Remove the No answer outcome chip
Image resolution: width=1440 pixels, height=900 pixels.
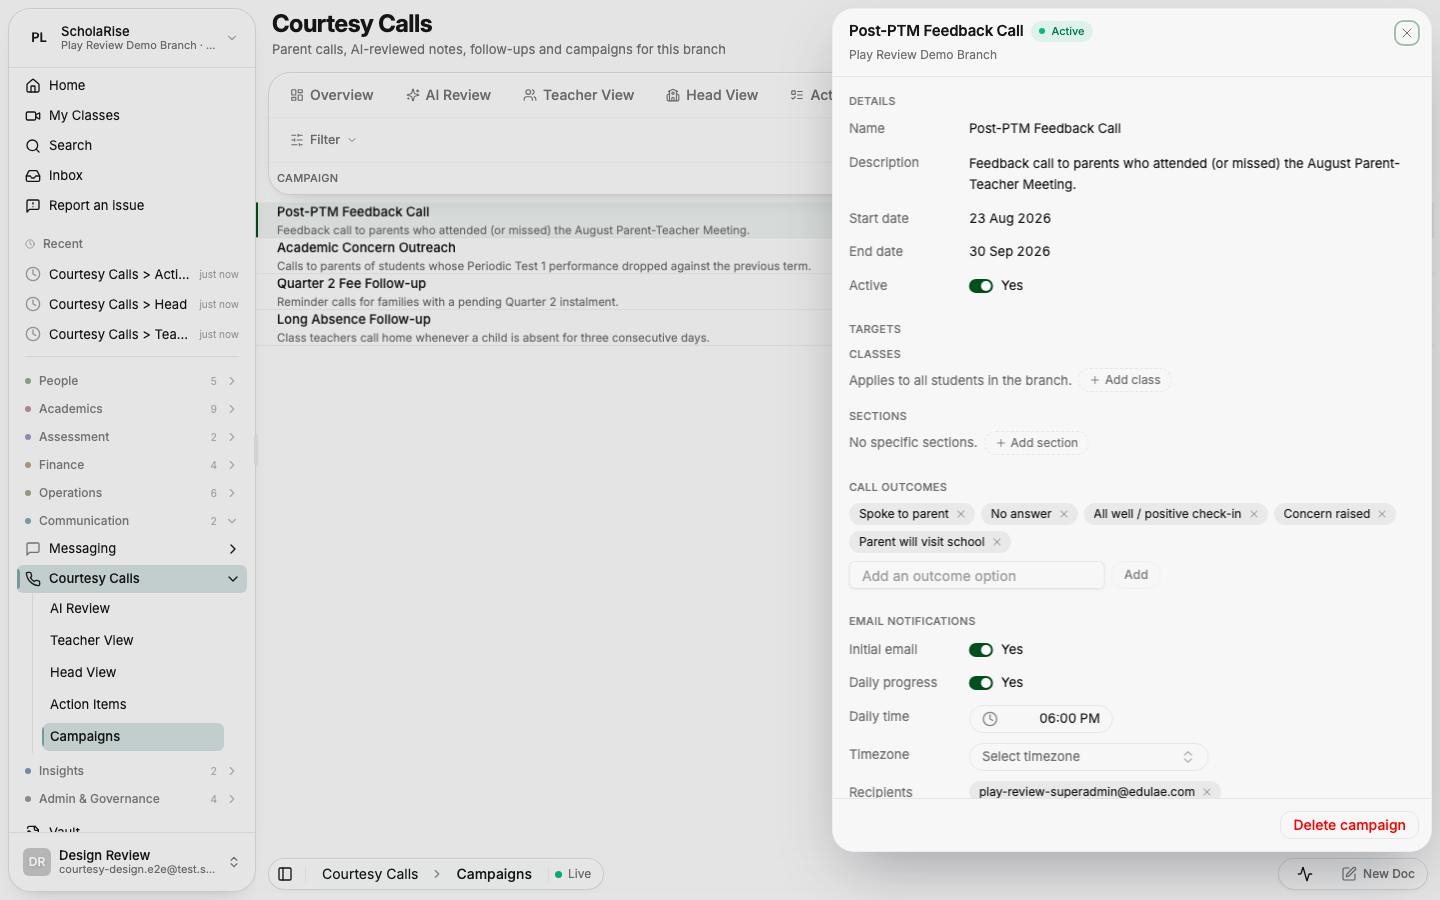tap(1064, 514)
